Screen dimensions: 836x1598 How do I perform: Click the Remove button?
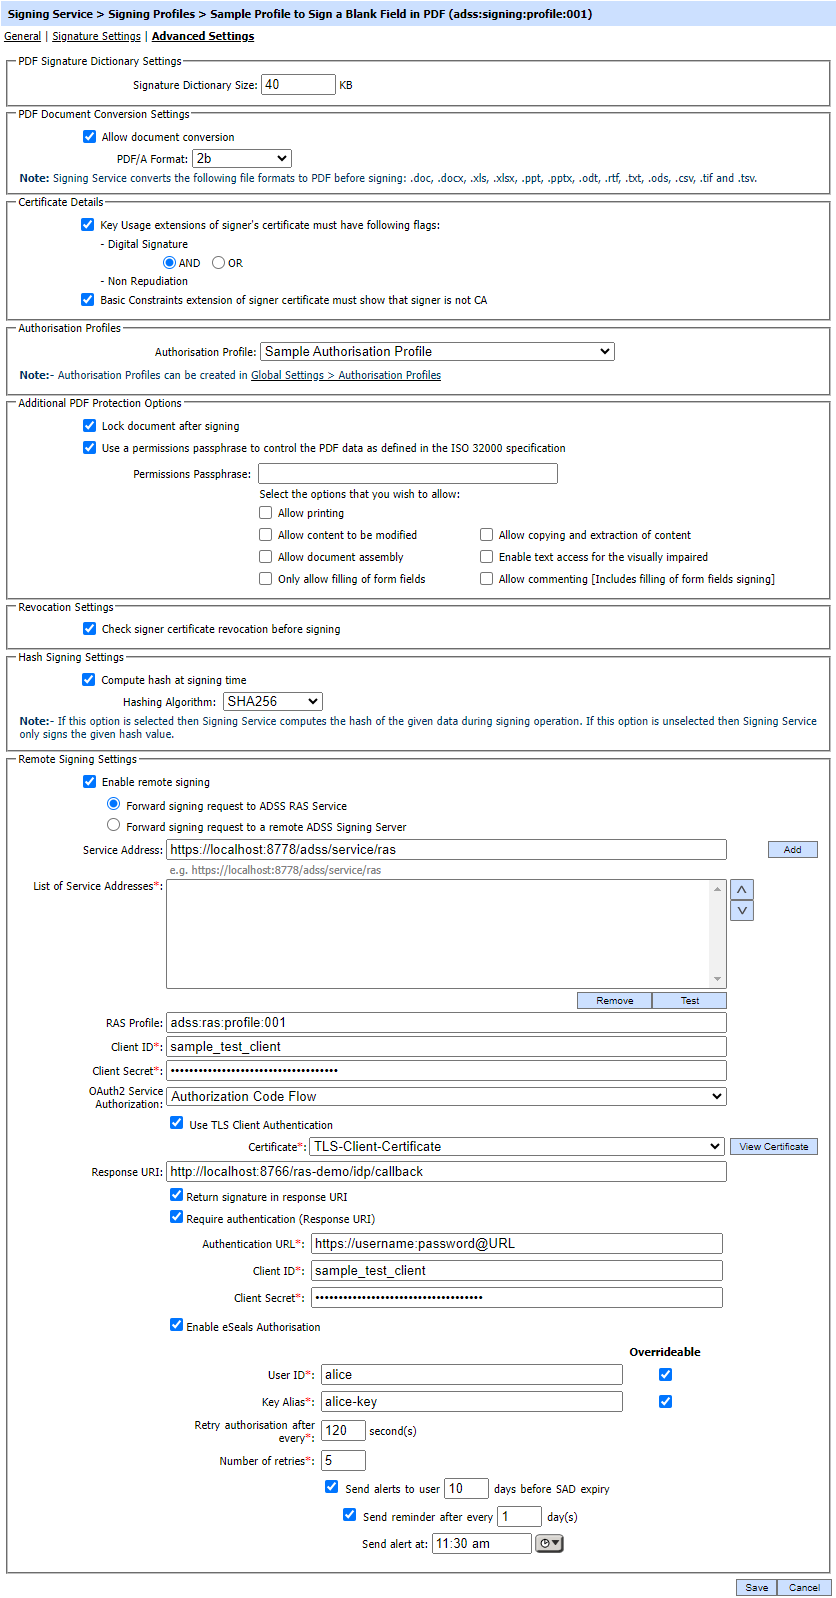[614, 1000]
